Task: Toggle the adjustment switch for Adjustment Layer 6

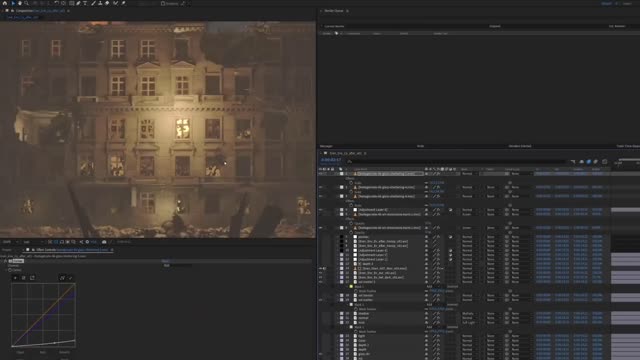Action: 451,210
